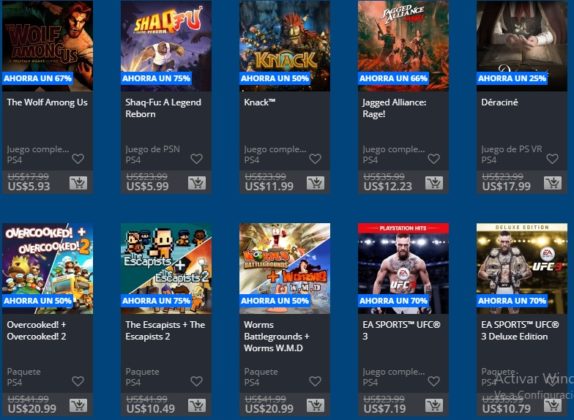
Task: Open the EA SPORTS UFC 3 Deluxe Edition title
Action: tap(520, 330)
